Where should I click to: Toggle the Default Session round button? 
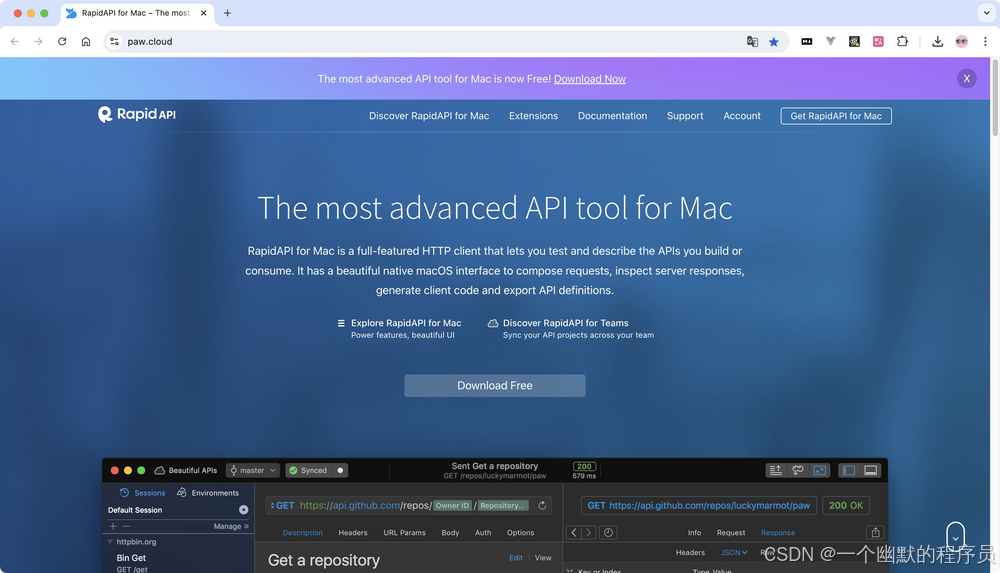click(244, 510)
